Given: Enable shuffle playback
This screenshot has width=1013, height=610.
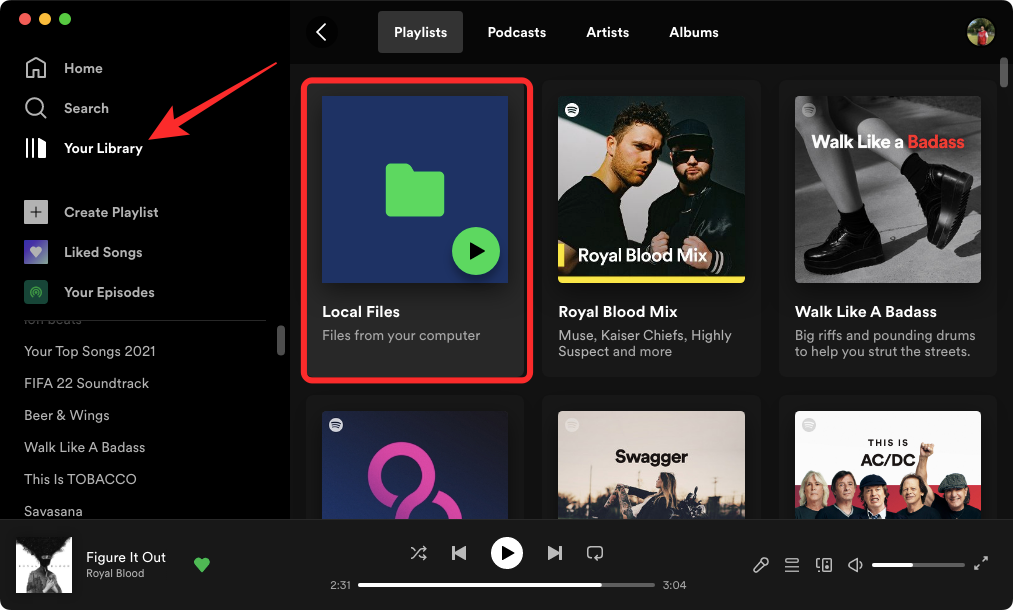Looking at the screenshot, I should click(x=419, y=553).
